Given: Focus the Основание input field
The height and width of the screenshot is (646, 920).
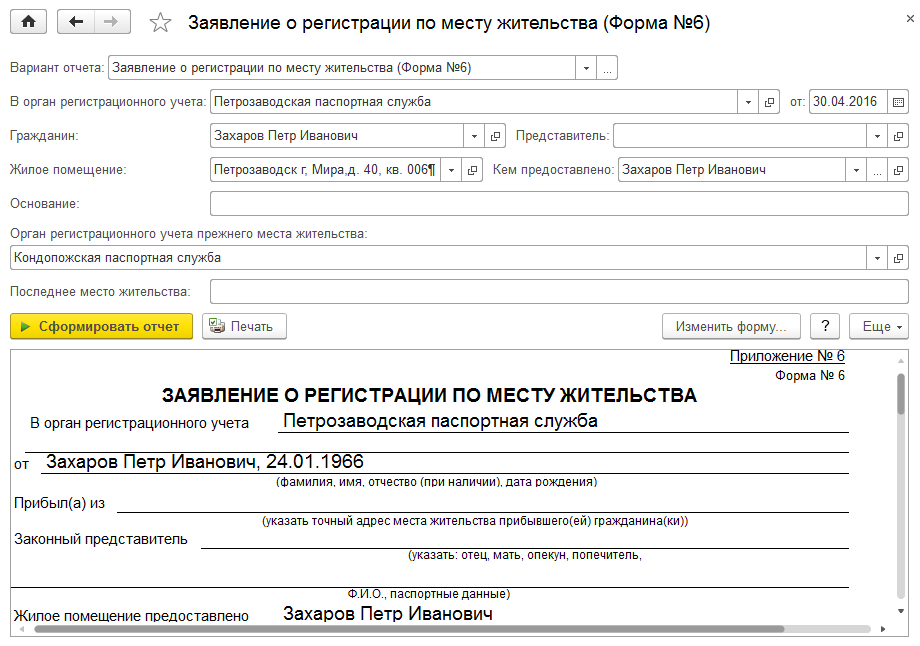Looking at the screenshot, I should 559,204.
